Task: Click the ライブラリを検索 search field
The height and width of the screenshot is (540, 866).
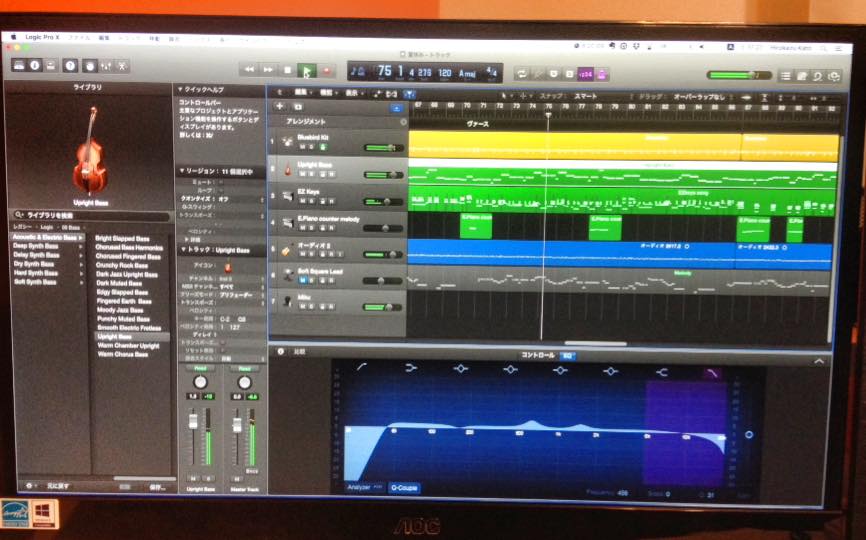Action: [x=91, y=215]
